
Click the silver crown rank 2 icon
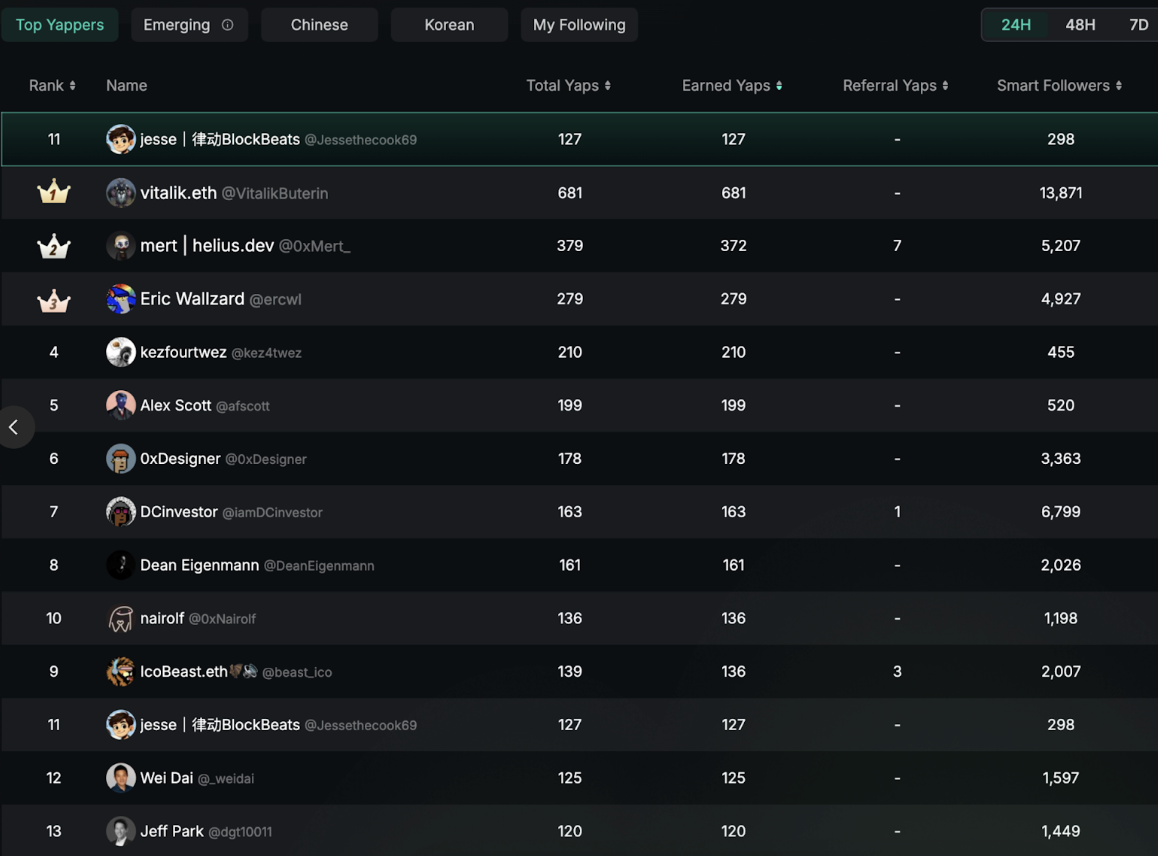click(54, 246)
